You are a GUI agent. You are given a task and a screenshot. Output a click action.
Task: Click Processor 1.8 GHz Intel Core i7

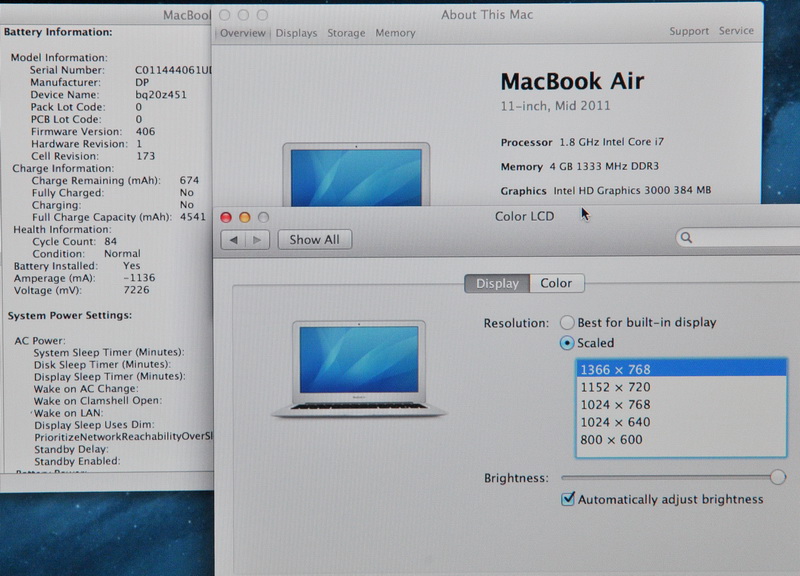[x=582, y=142]
